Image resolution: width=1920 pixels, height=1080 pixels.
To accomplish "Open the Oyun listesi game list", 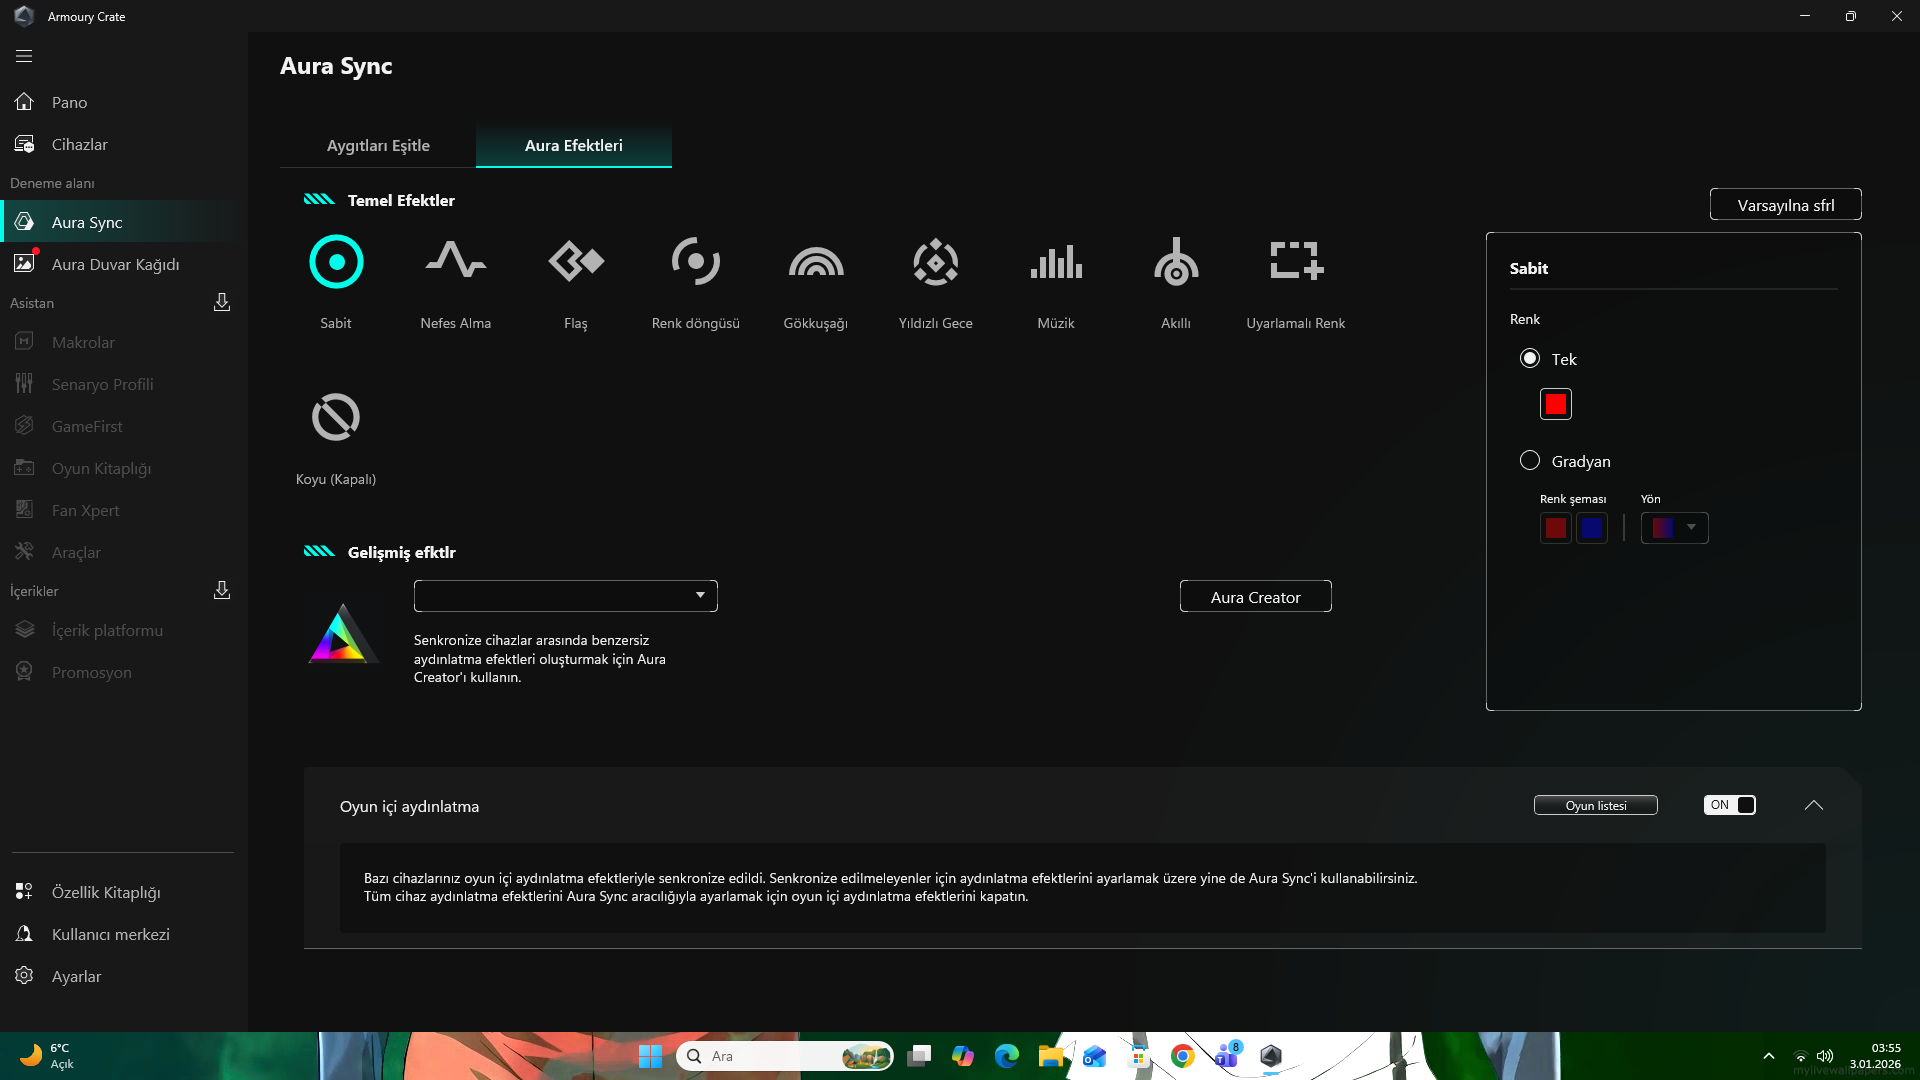I will point(1596,805).
